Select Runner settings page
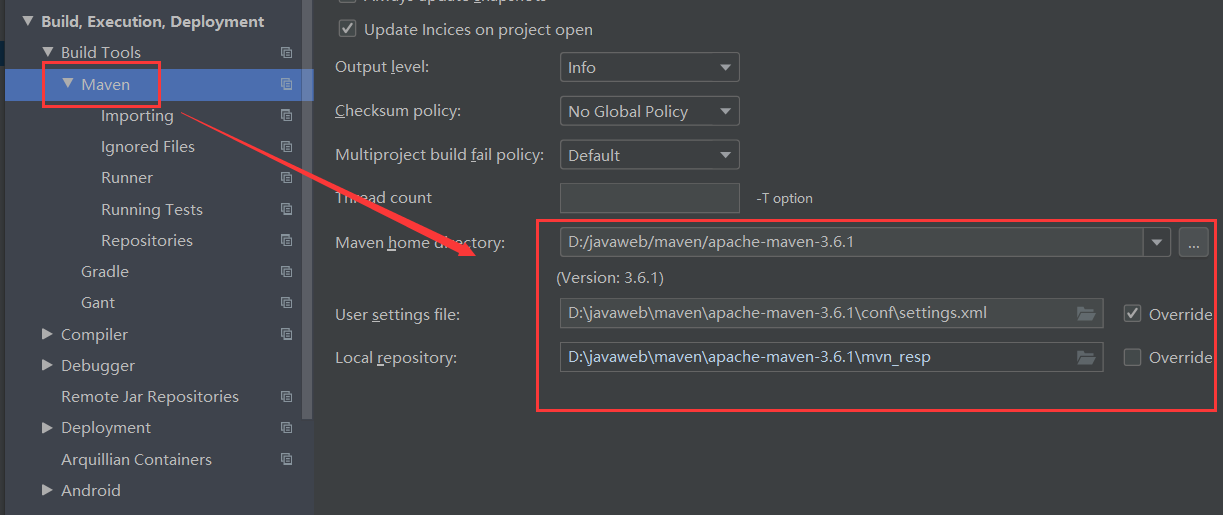 click(127, 178)
